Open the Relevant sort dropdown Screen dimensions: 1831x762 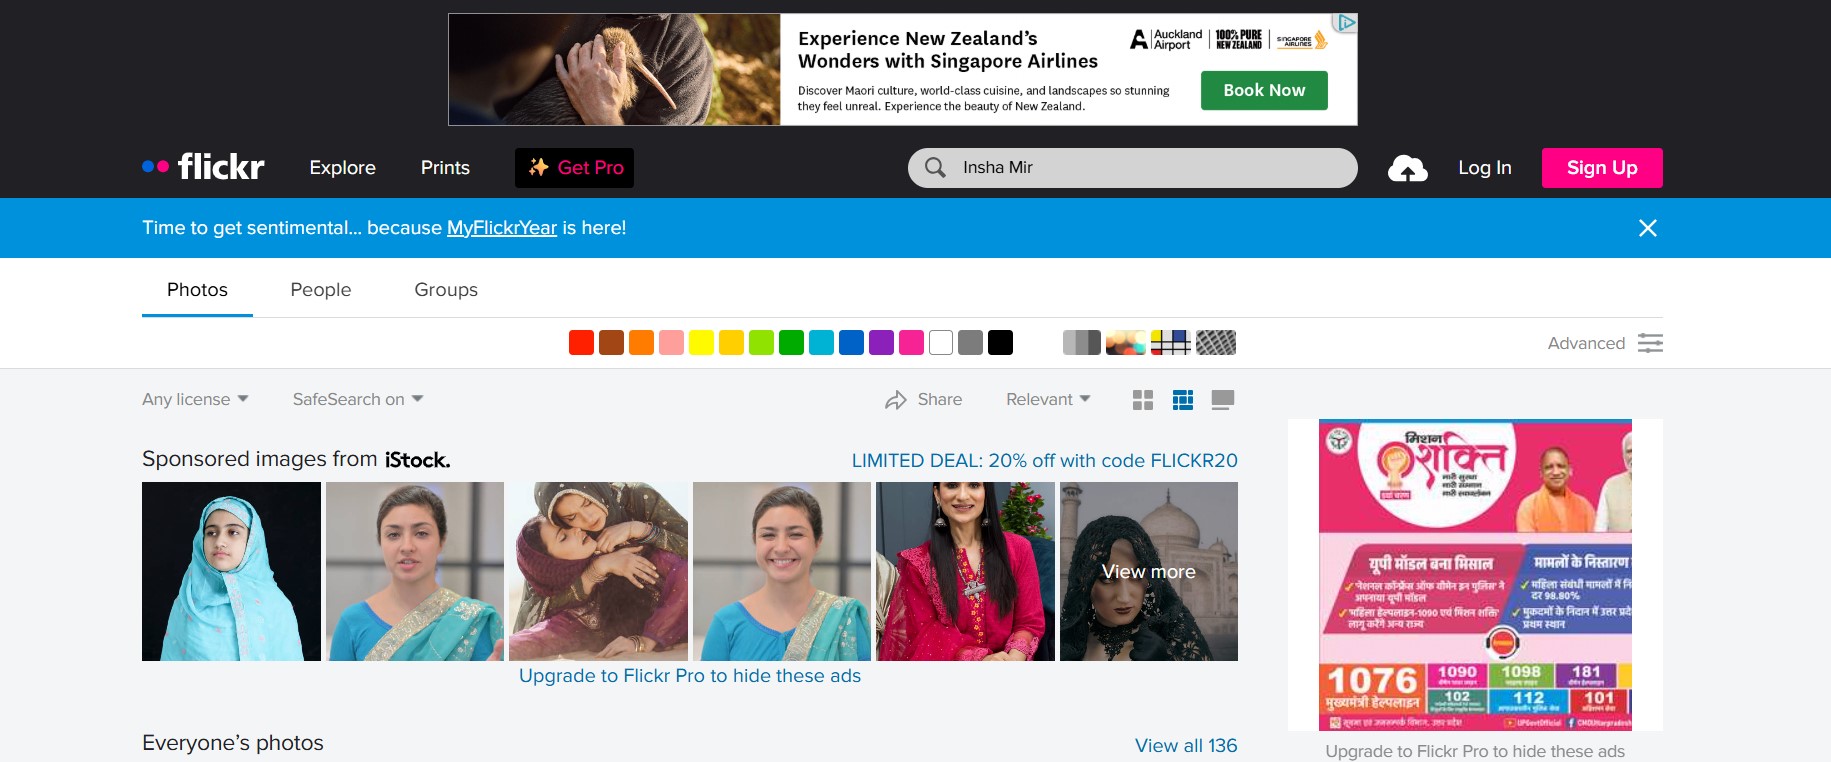tap(1048, 400)
